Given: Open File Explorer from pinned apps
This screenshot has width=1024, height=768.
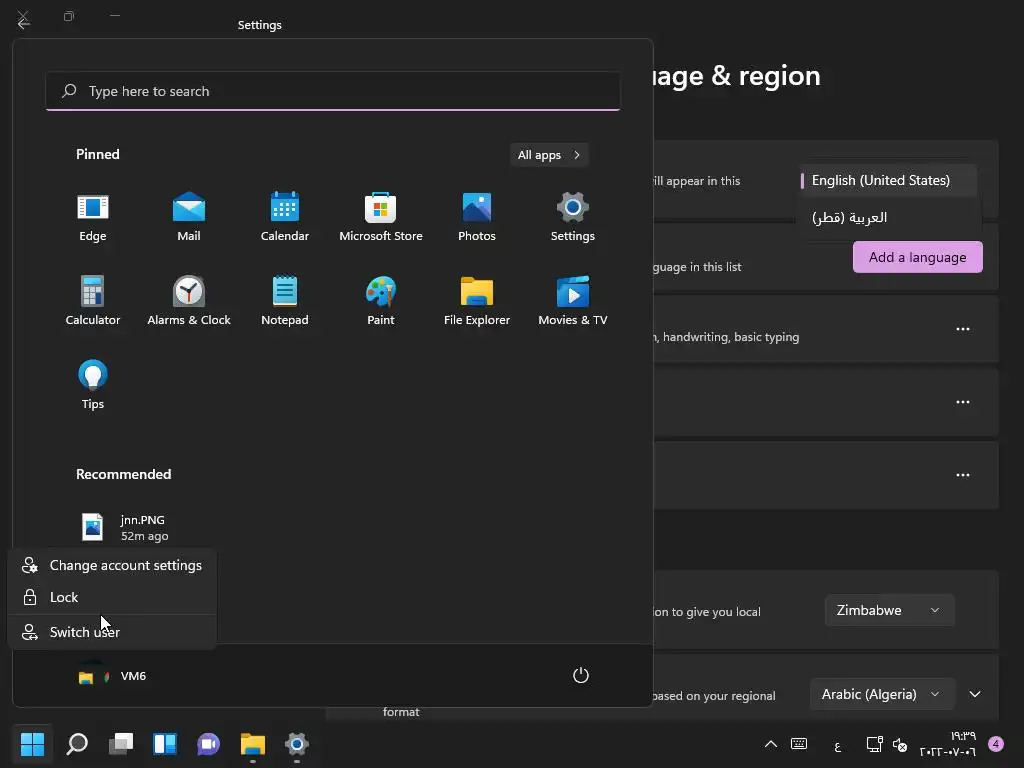Looking at the screenshot, I should click(477, 301).
